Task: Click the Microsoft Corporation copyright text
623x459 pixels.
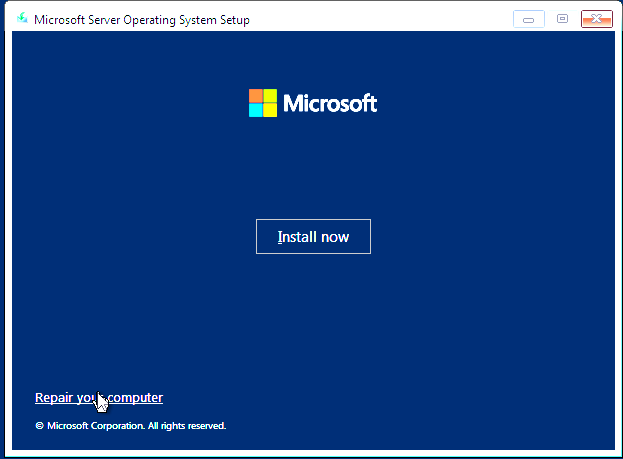Action: 131,426
